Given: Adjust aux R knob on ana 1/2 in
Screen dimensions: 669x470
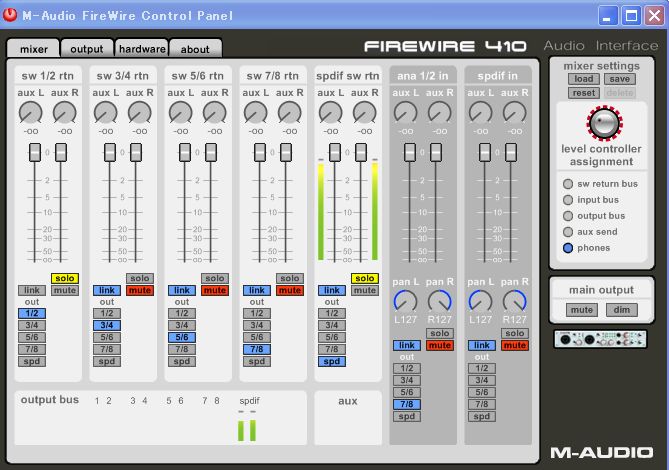Looking at the screenshot, I should [439, 113].
